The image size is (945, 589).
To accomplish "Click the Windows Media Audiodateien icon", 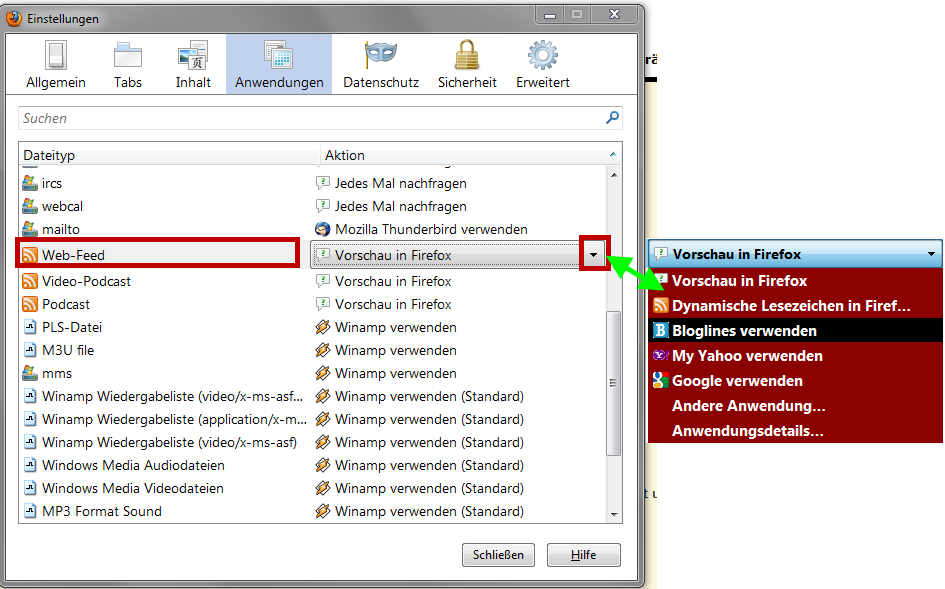I will click(30, 465).
